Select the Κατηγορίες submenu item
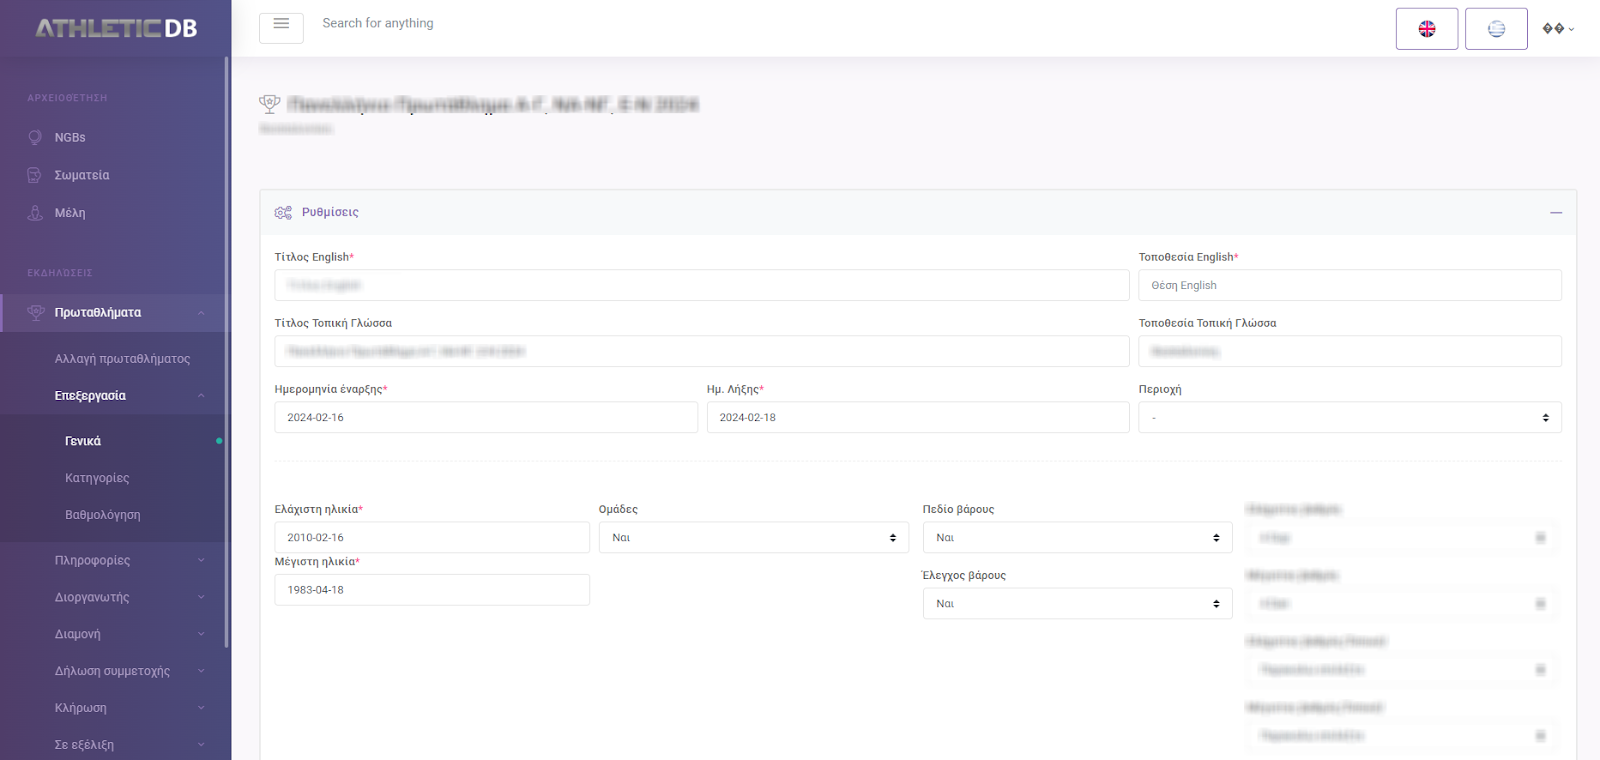Viewport: 1600px width, 760px height. coord(97,478)
